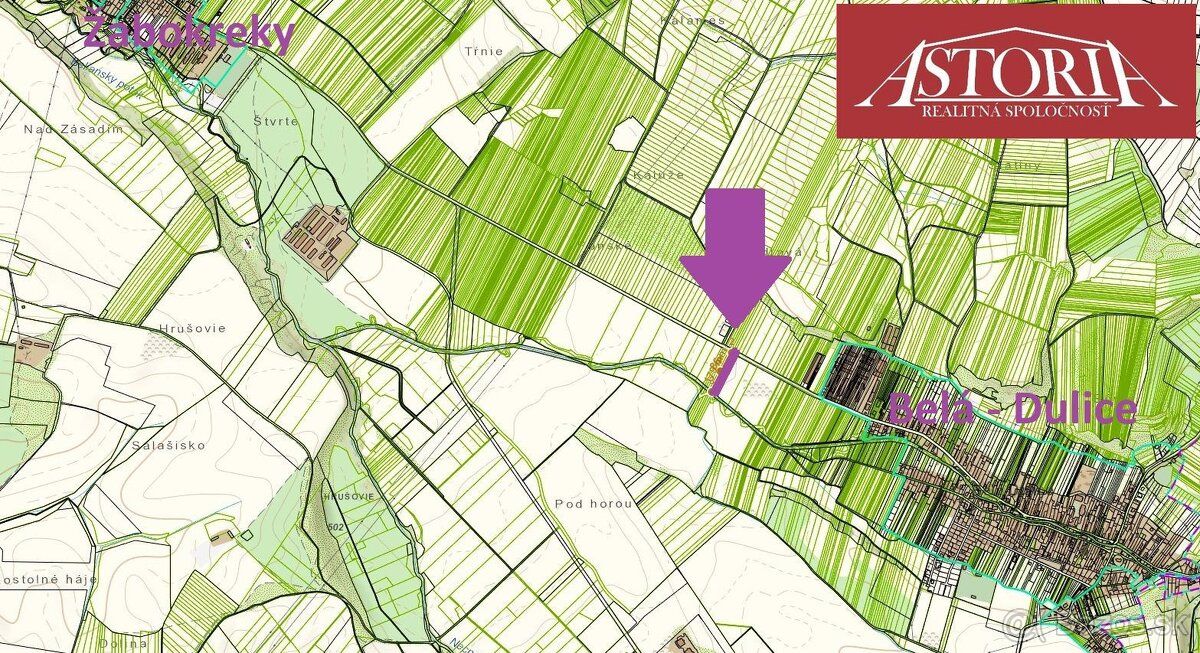Click the Astoria realitná spoločnosť logo
1200x653 pixels.
[1018, 70]
